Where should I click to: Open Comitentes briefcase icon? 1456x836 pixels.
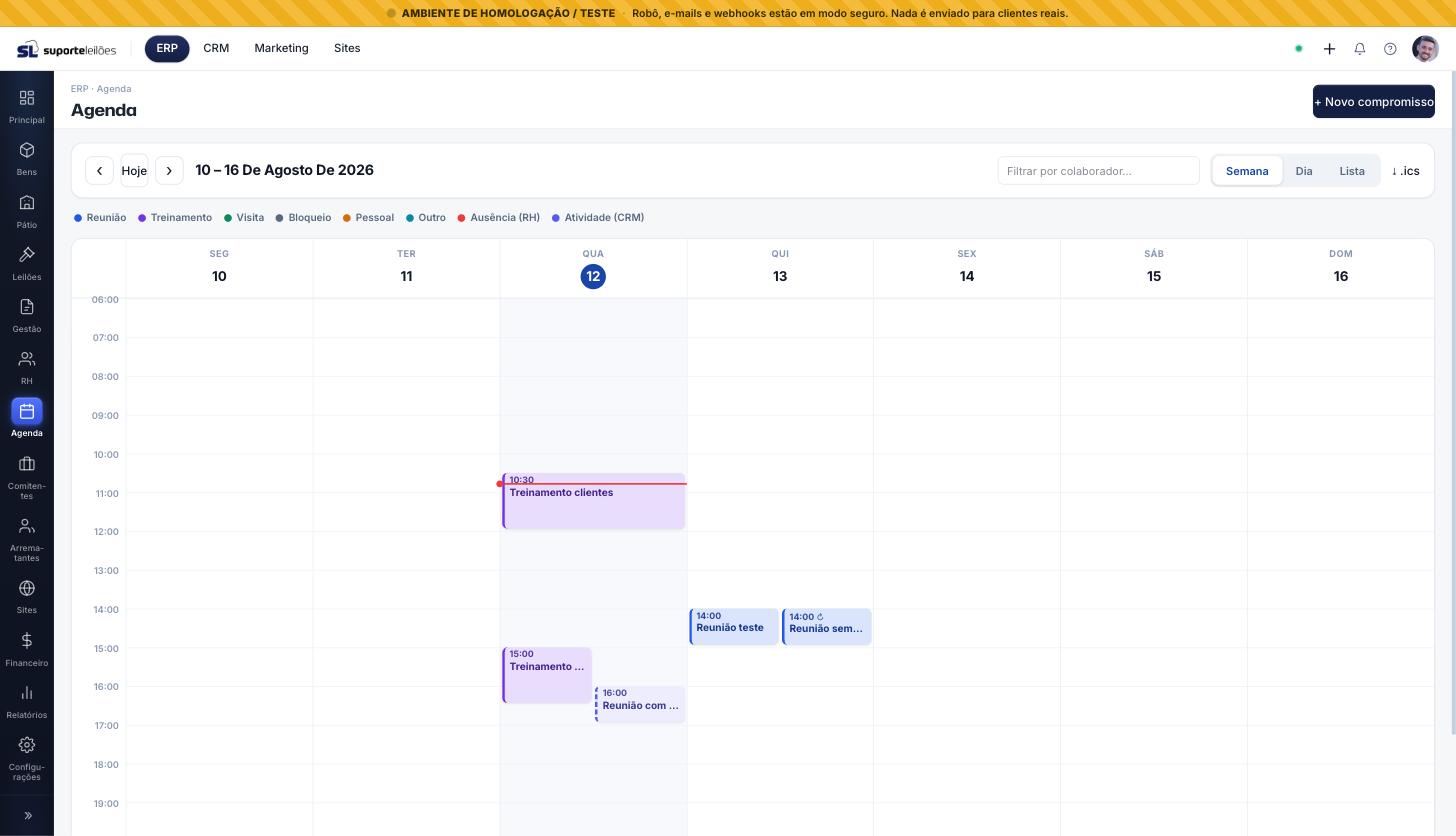[27, 464]
